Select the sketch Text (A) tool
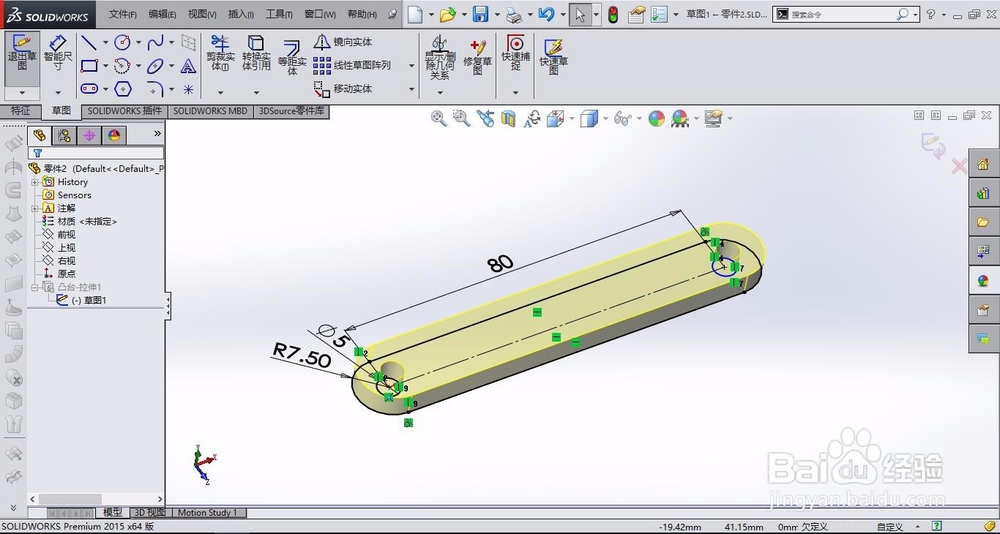 (x=188, y=66)
